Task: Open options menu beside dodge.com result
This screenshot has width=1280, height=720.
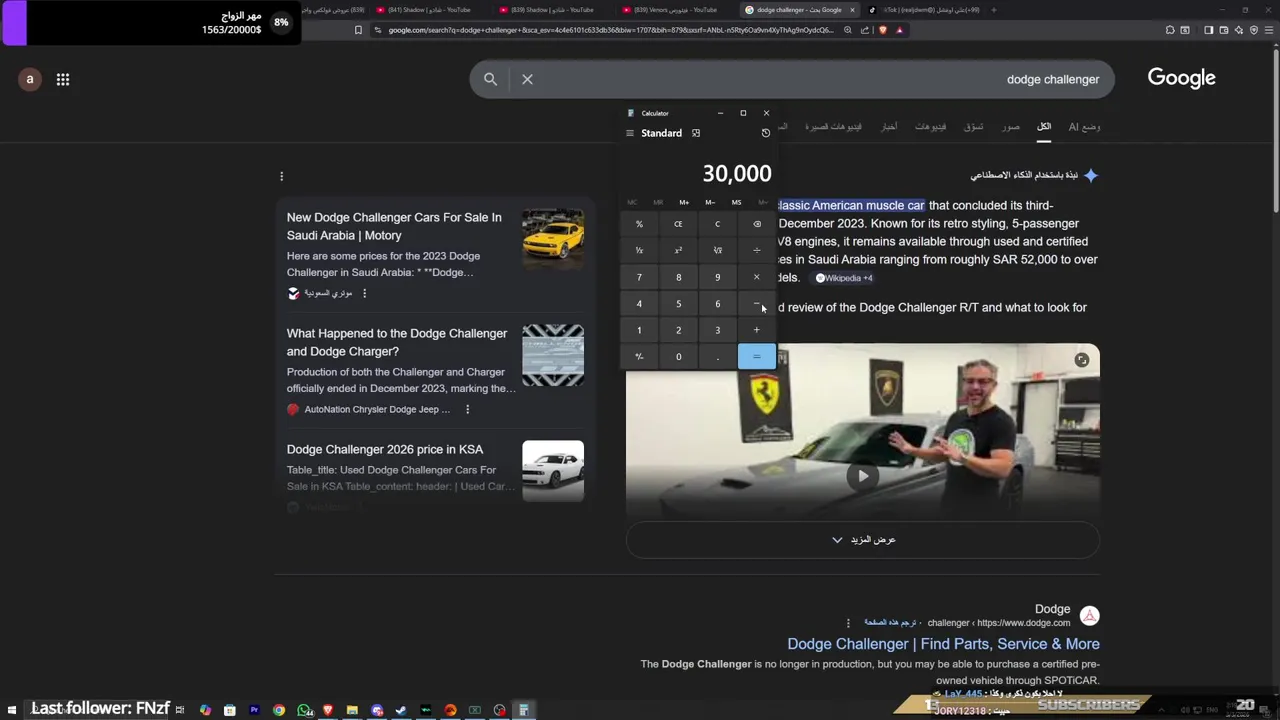Action: (848, 622)
